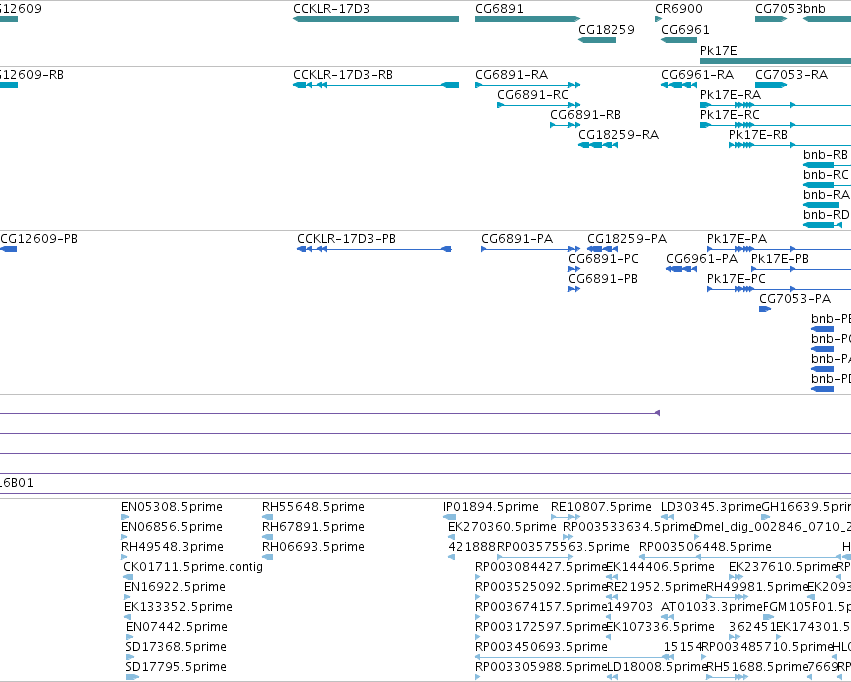Select transcript bnb-RA
Viewport: 851px width, 682px height.
click(821, 205)
